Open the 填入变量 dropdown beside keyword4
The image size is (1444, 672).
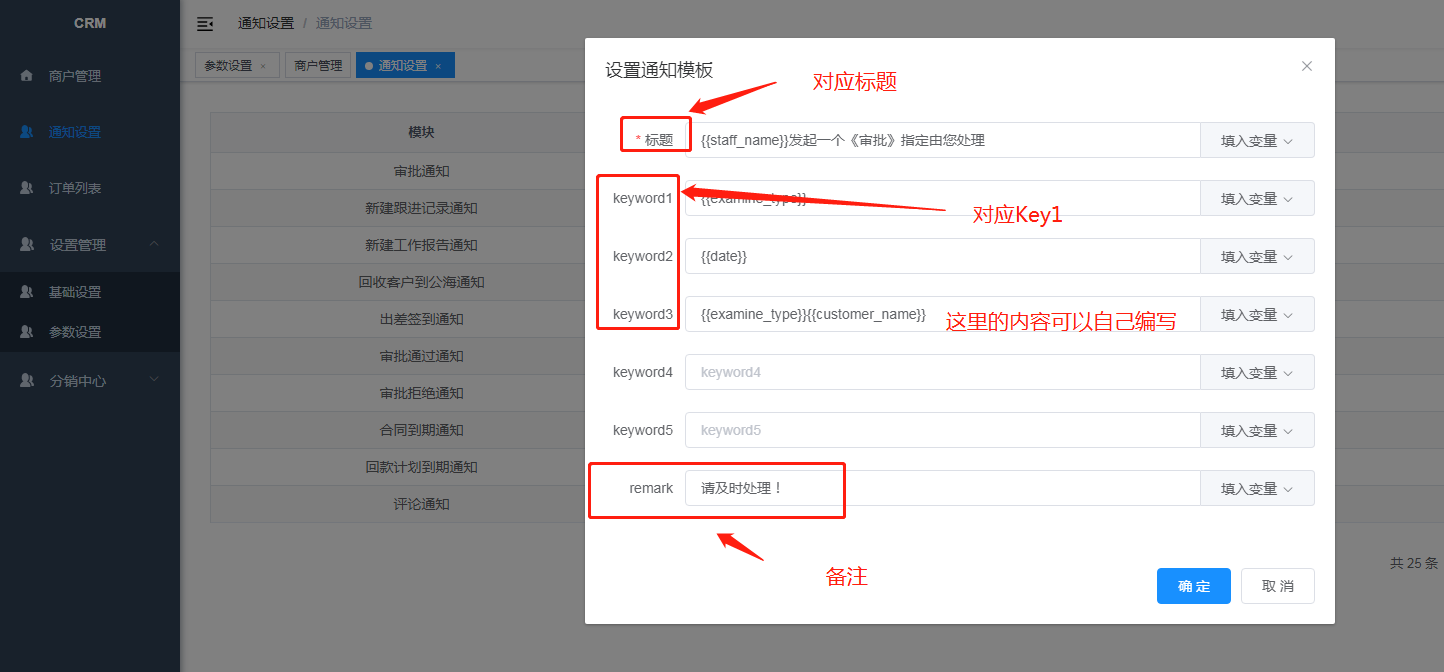point(1257,372)
